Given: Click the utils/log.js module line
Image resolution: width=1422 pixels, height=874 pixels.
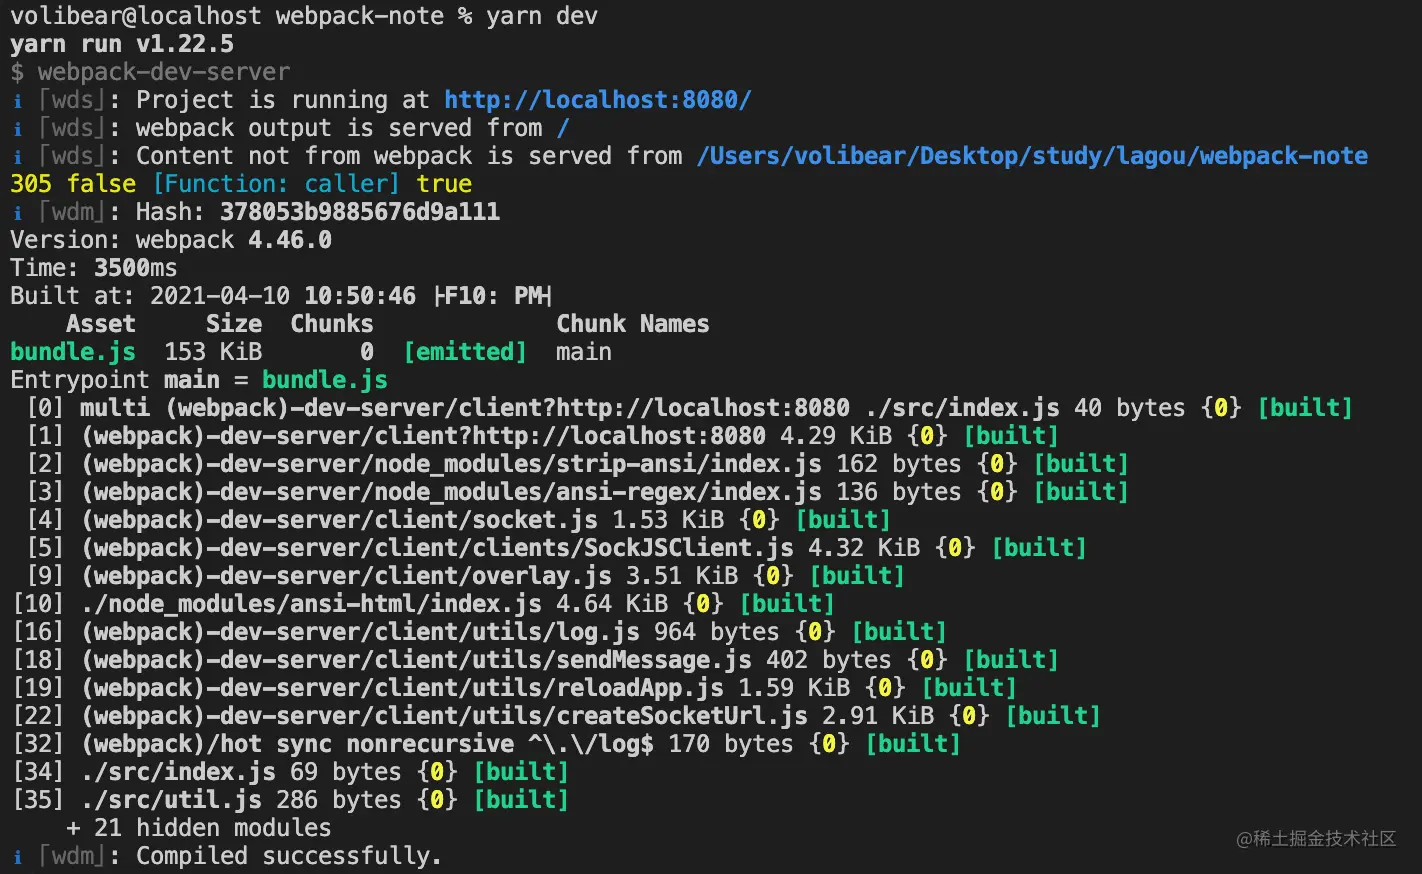Looking at the screenshot, I should 480,632.
